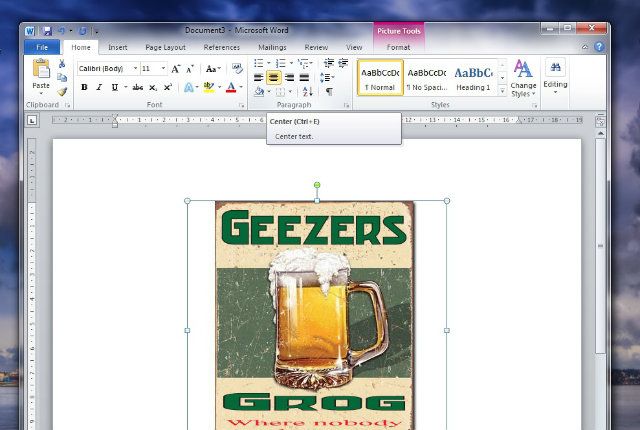
Task: Open the Line Spacing dropdown
Action: pyautogui.click(x=327, y=77)
